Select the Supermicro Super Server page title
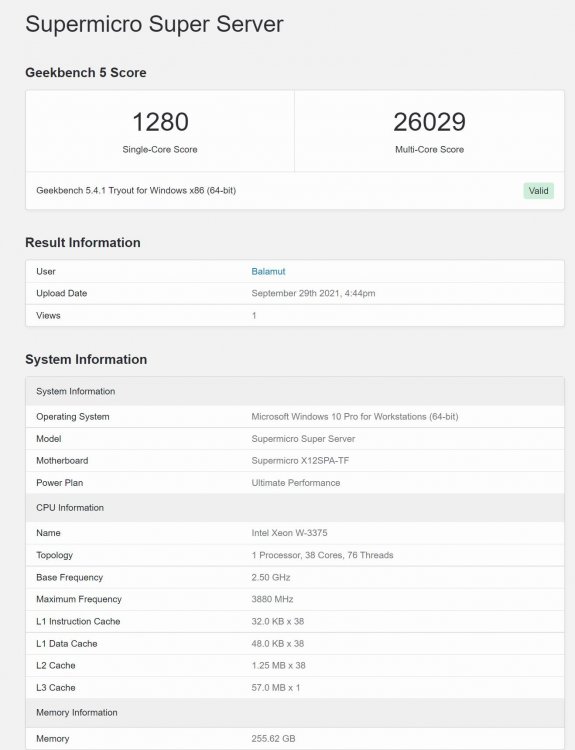575x750 pixels. (154, 24)
